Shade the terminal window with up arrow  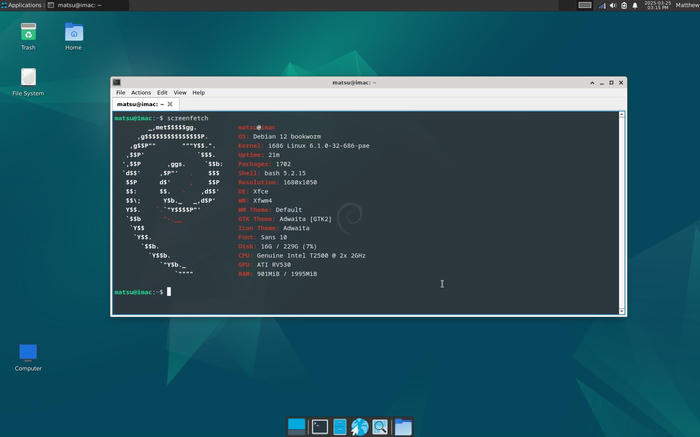pos(592,83)
